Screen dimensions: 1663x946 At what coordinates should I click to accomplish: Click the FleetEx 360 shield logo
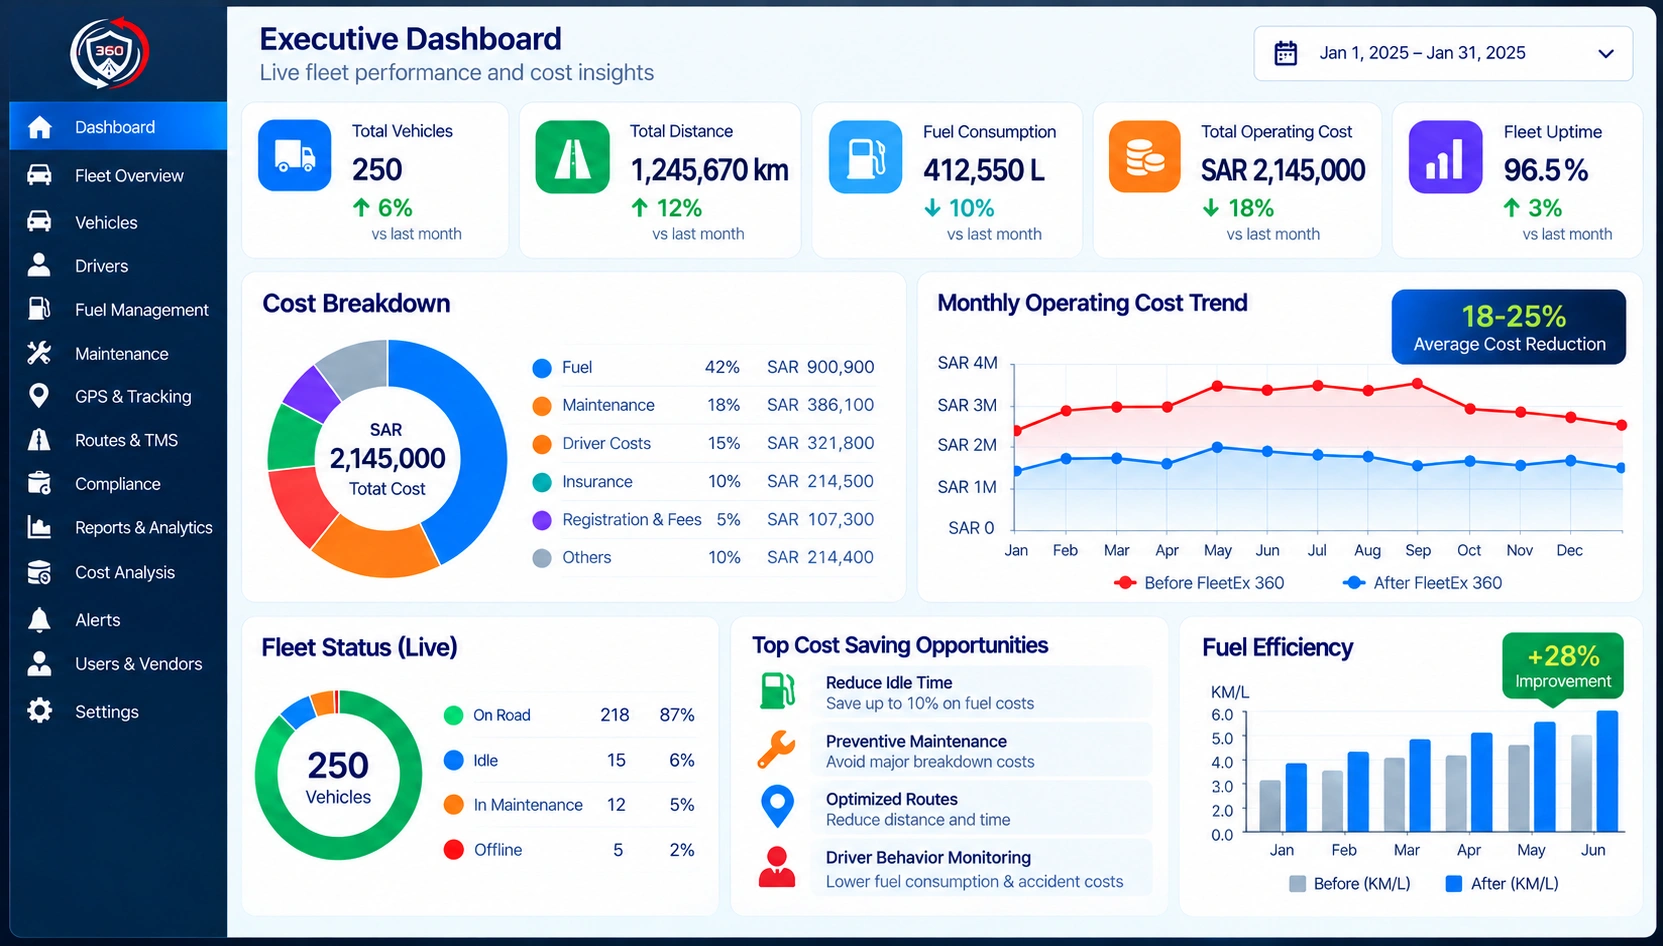pyautogui.click(x=109, y=53)
